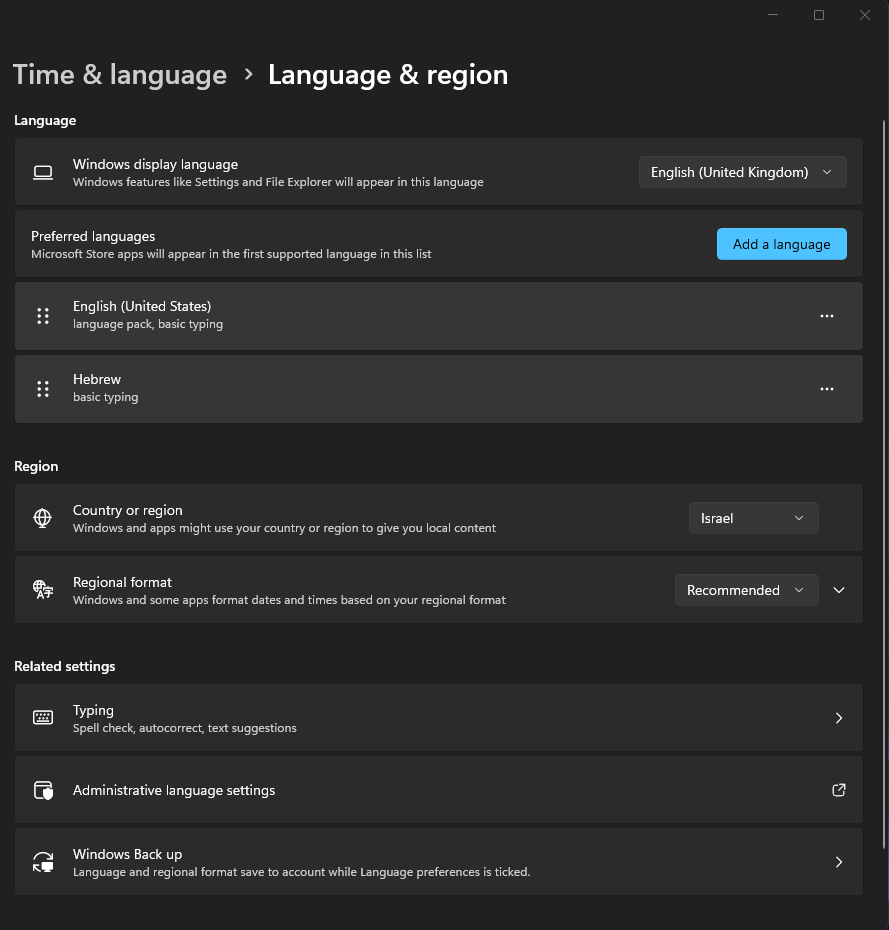Click the external link icon for Administrative language settings

pyautogui.click(x=839, y=790)
